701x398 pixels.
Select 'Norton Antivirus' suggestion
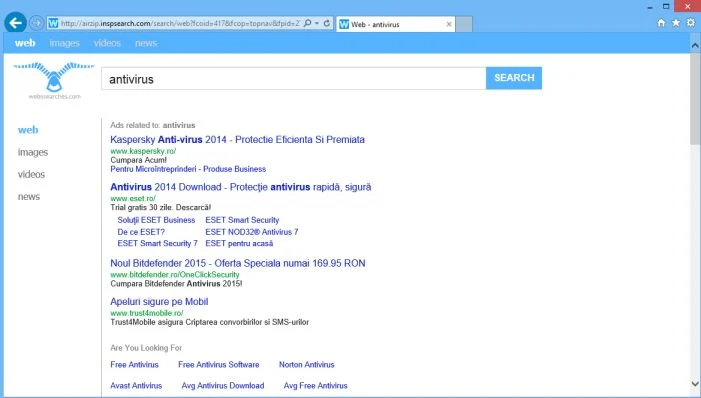pos(307,365)
